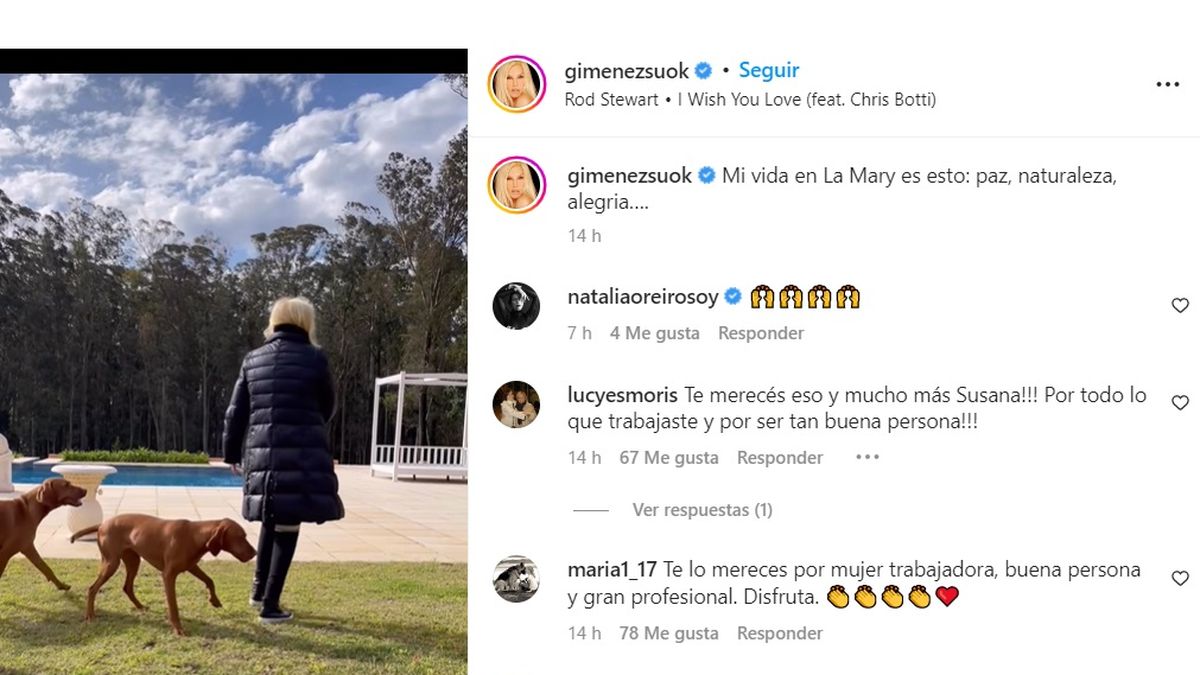
Task: Follow gimenezsuok with Seguir
Action: [769, 70]
